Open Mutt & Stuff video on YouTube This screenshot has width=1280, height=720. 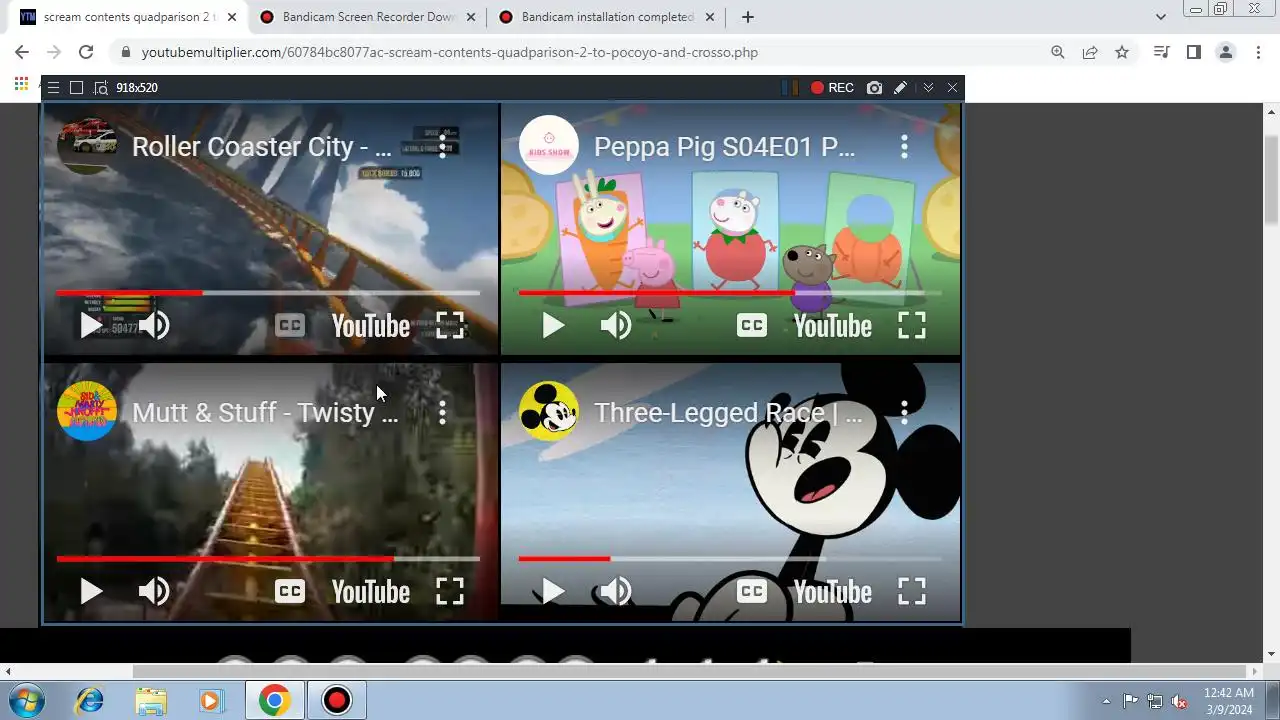(x=370, y=592)
